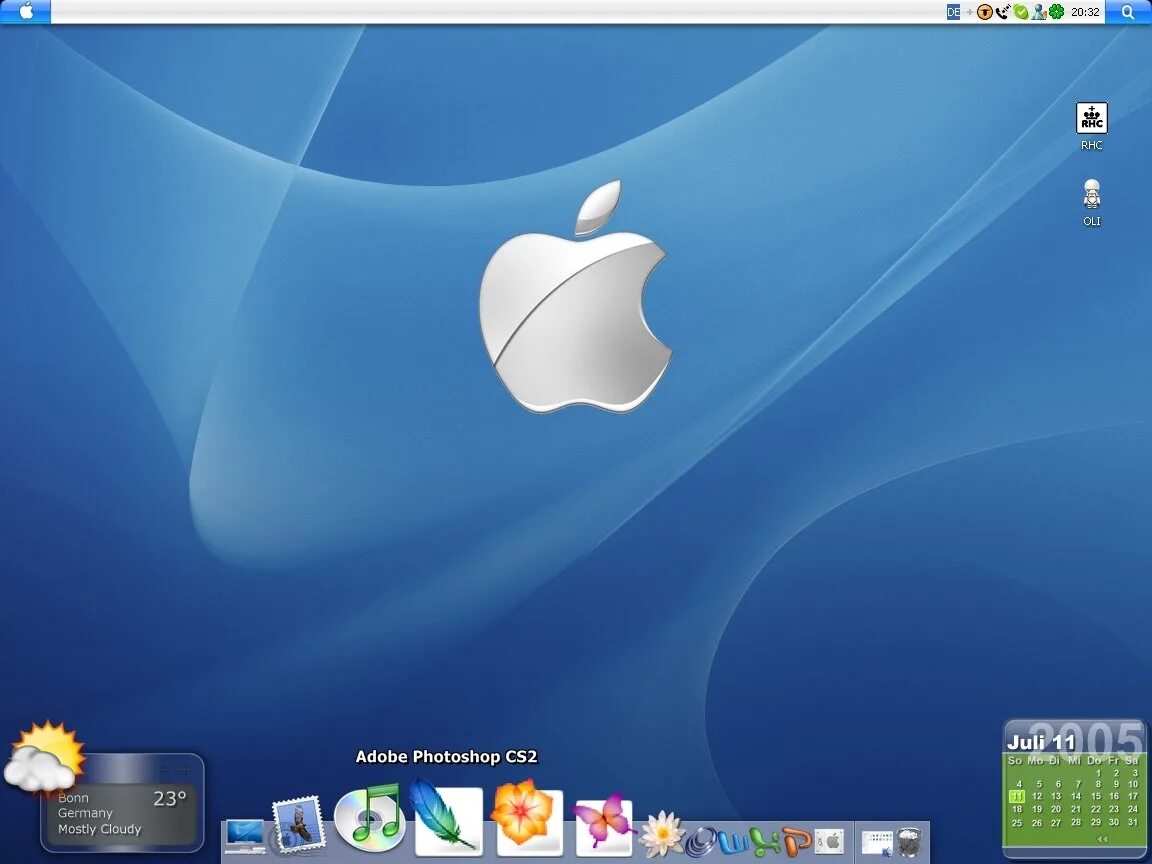
Task: Select day 7 in the calendar
Action: (x=1079, y=784)
